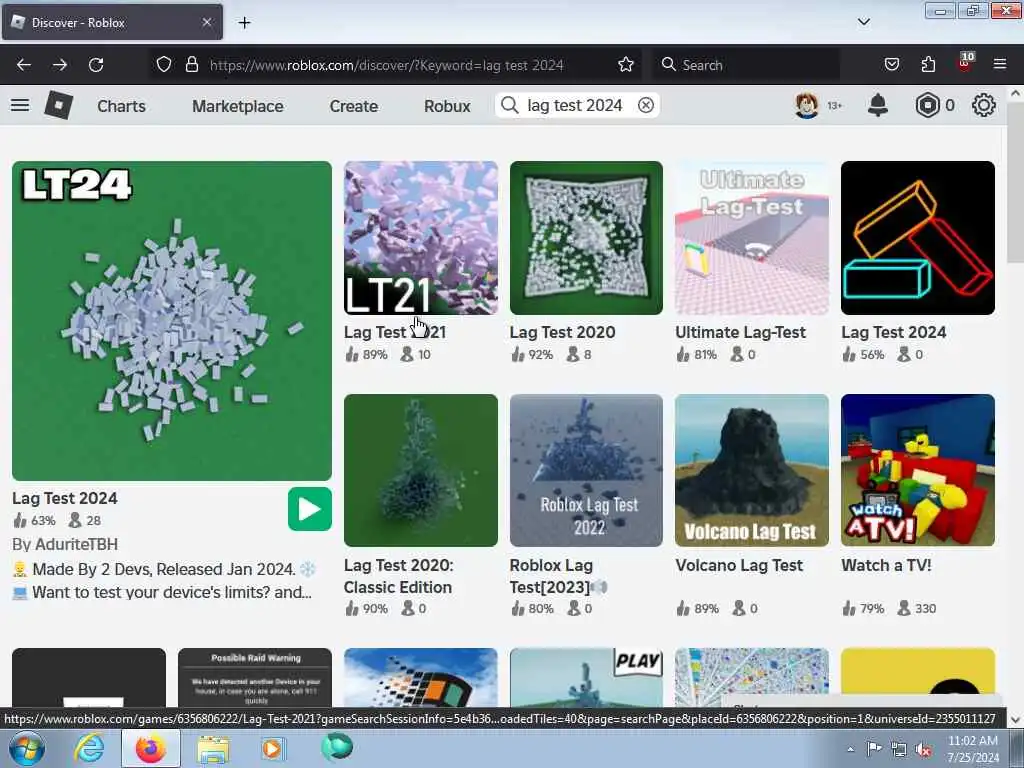Open the Robux balance icon

(927, 105)
